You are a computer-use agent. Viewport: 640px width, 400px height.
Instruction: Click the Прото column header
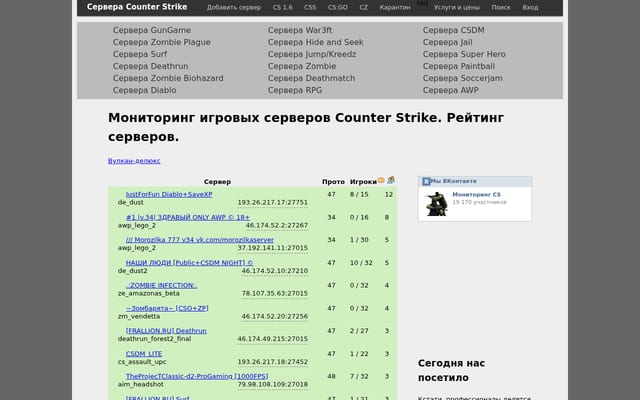(333, 182)
